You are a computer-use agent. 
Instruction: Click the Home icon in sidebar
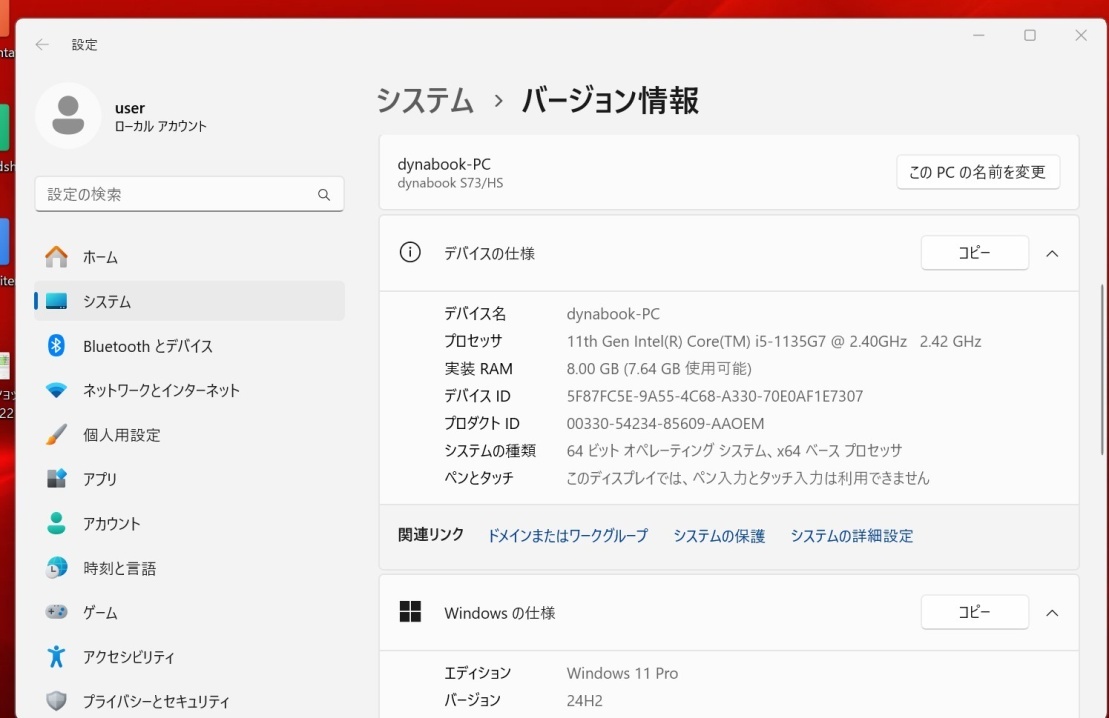pos(57,257)
